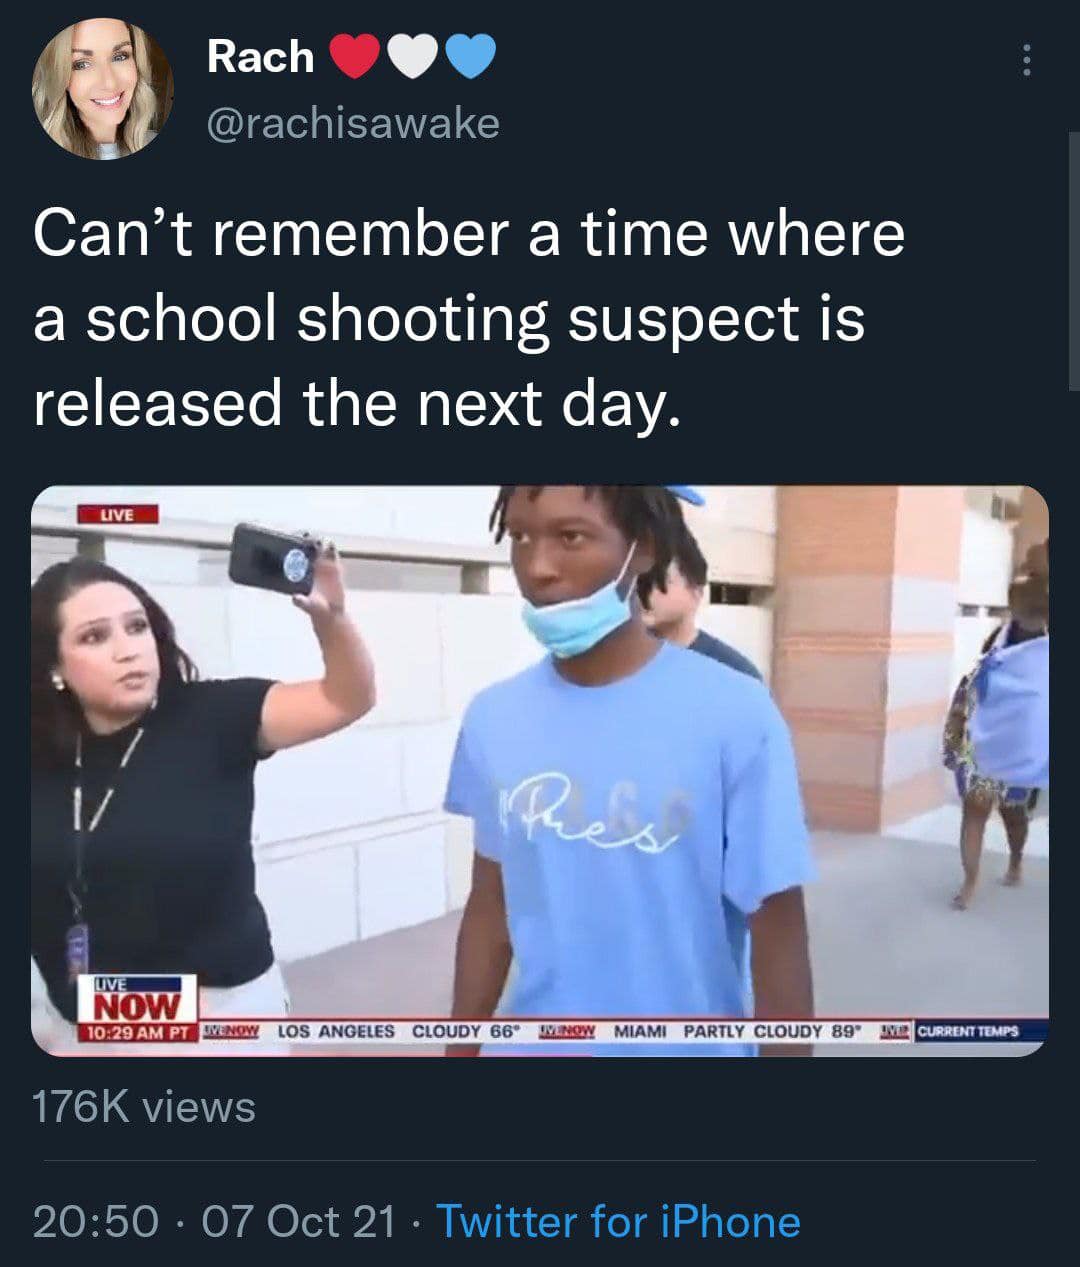Open the three-dot more options menu

[1025, 61]
